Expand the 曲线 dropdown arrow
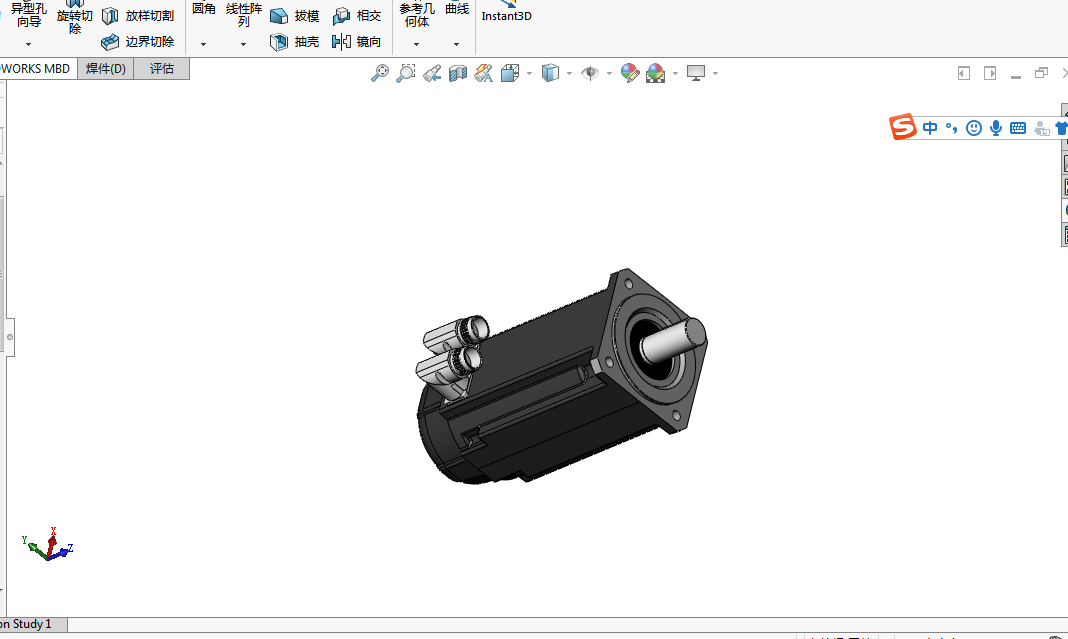Image resolution: width=1068 pixels, height=639 pixels. point(456,44)
